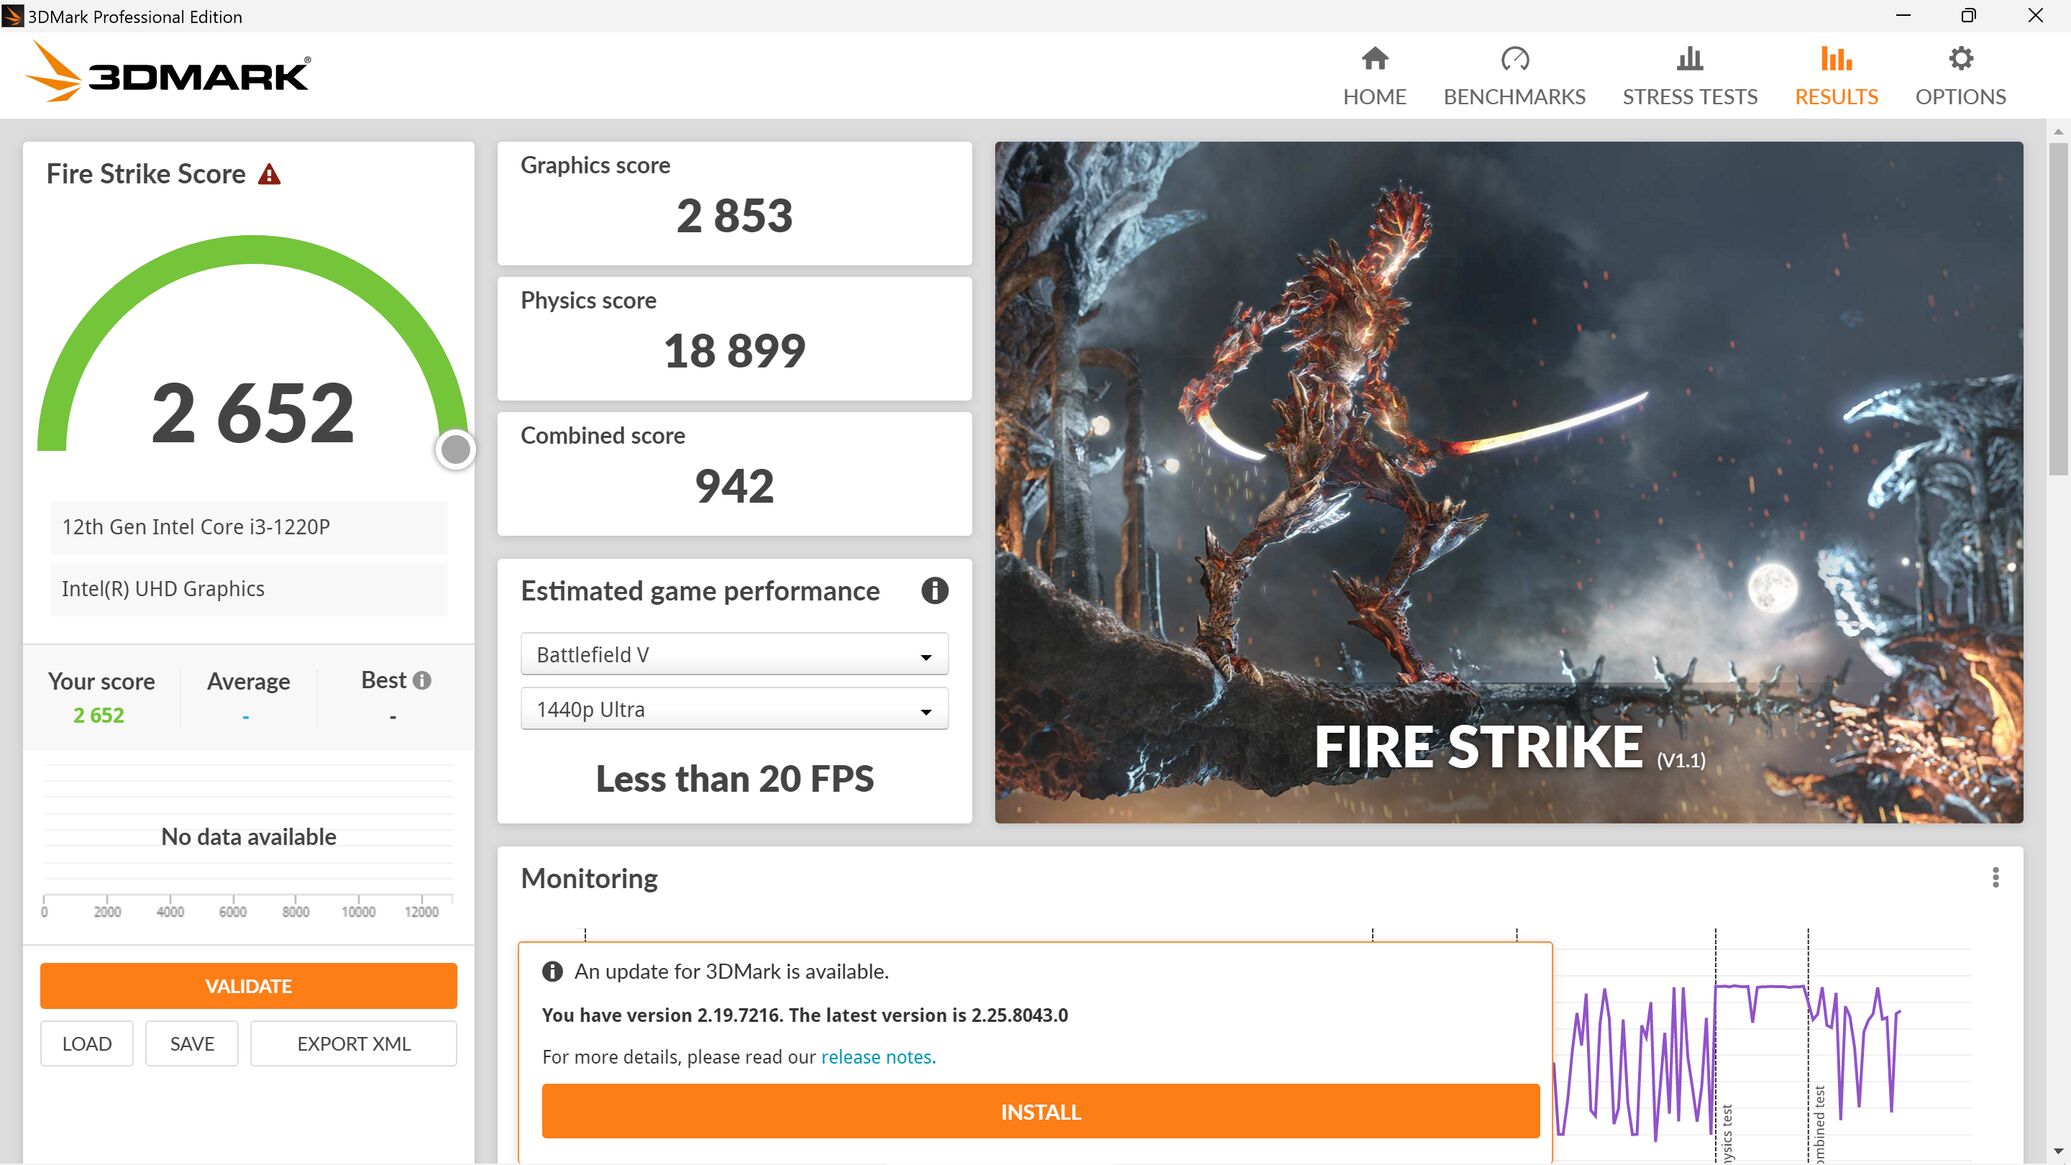The height and width of the screenshot is (1165, 2071).
Task: Open the Benchmarks gauge icon
Action: coord(1515,59)
